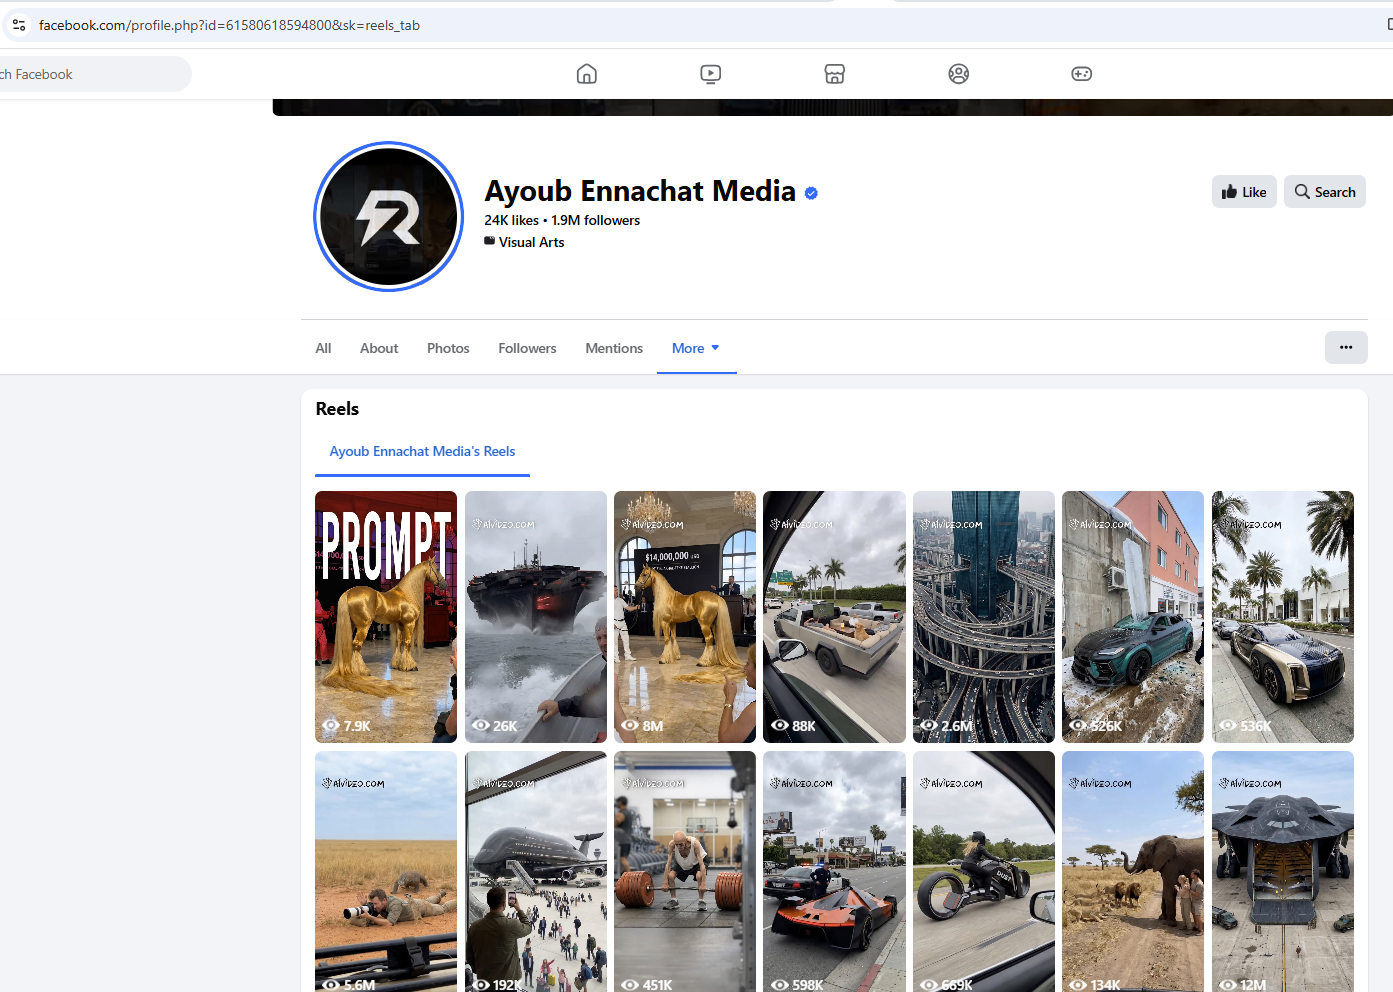Open the Groups icon in top navigation
This screenshot has height=992, width=1393.
click(x=959, y=74)
